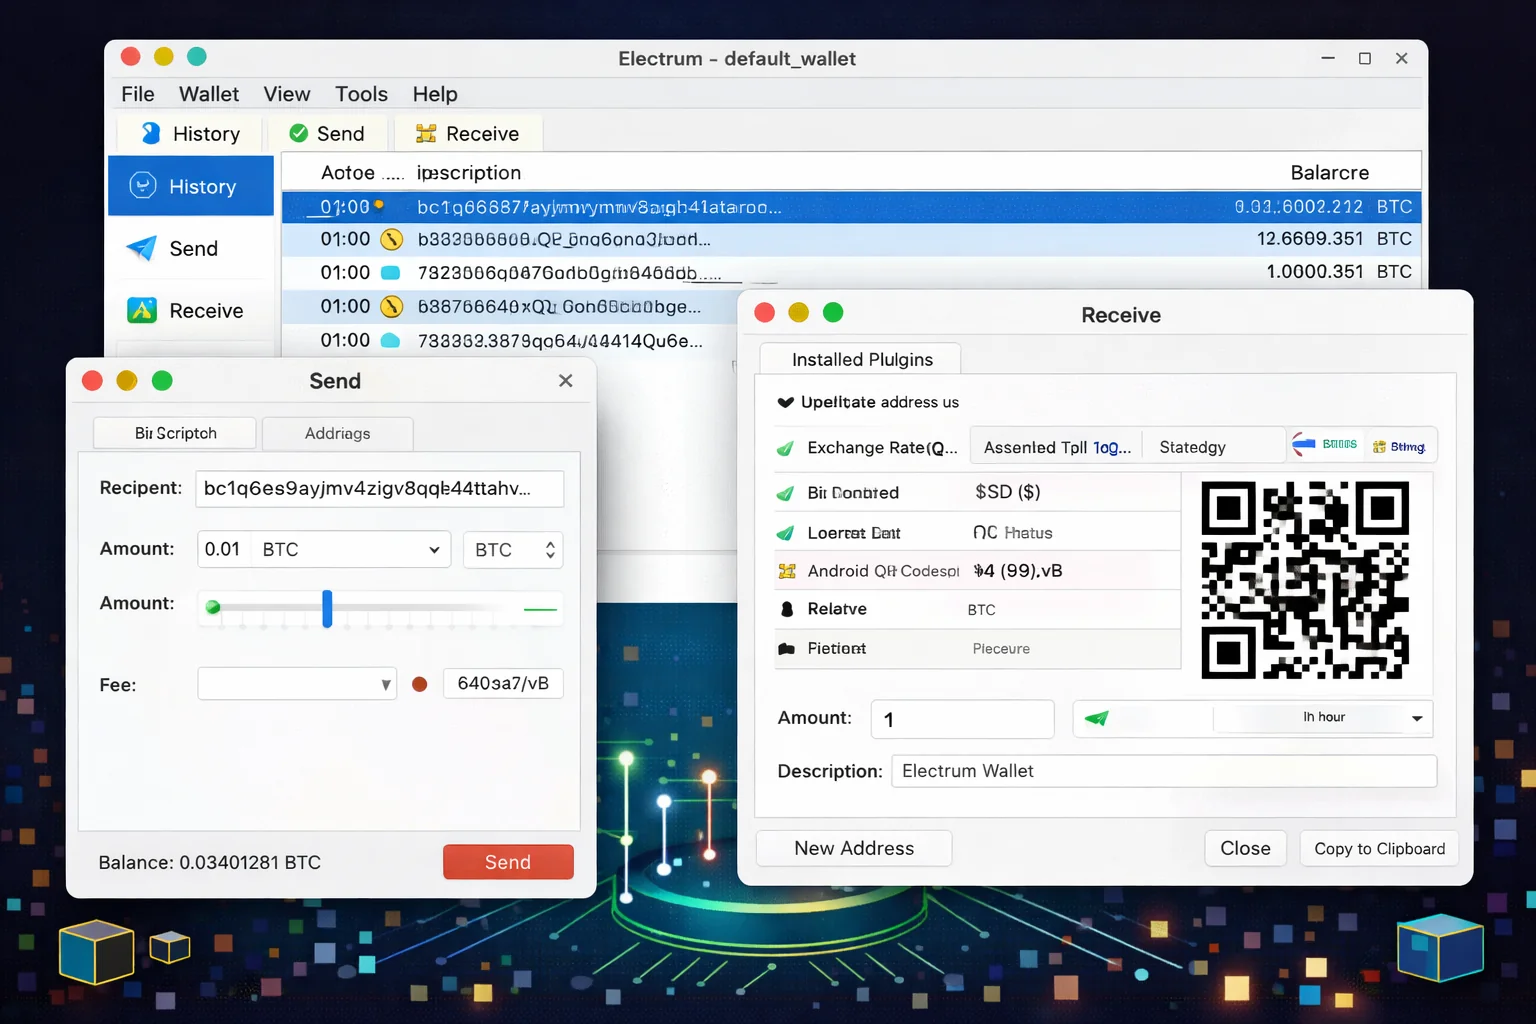Open the History panel via sidebar clock icon

click(x=143, y=186)
